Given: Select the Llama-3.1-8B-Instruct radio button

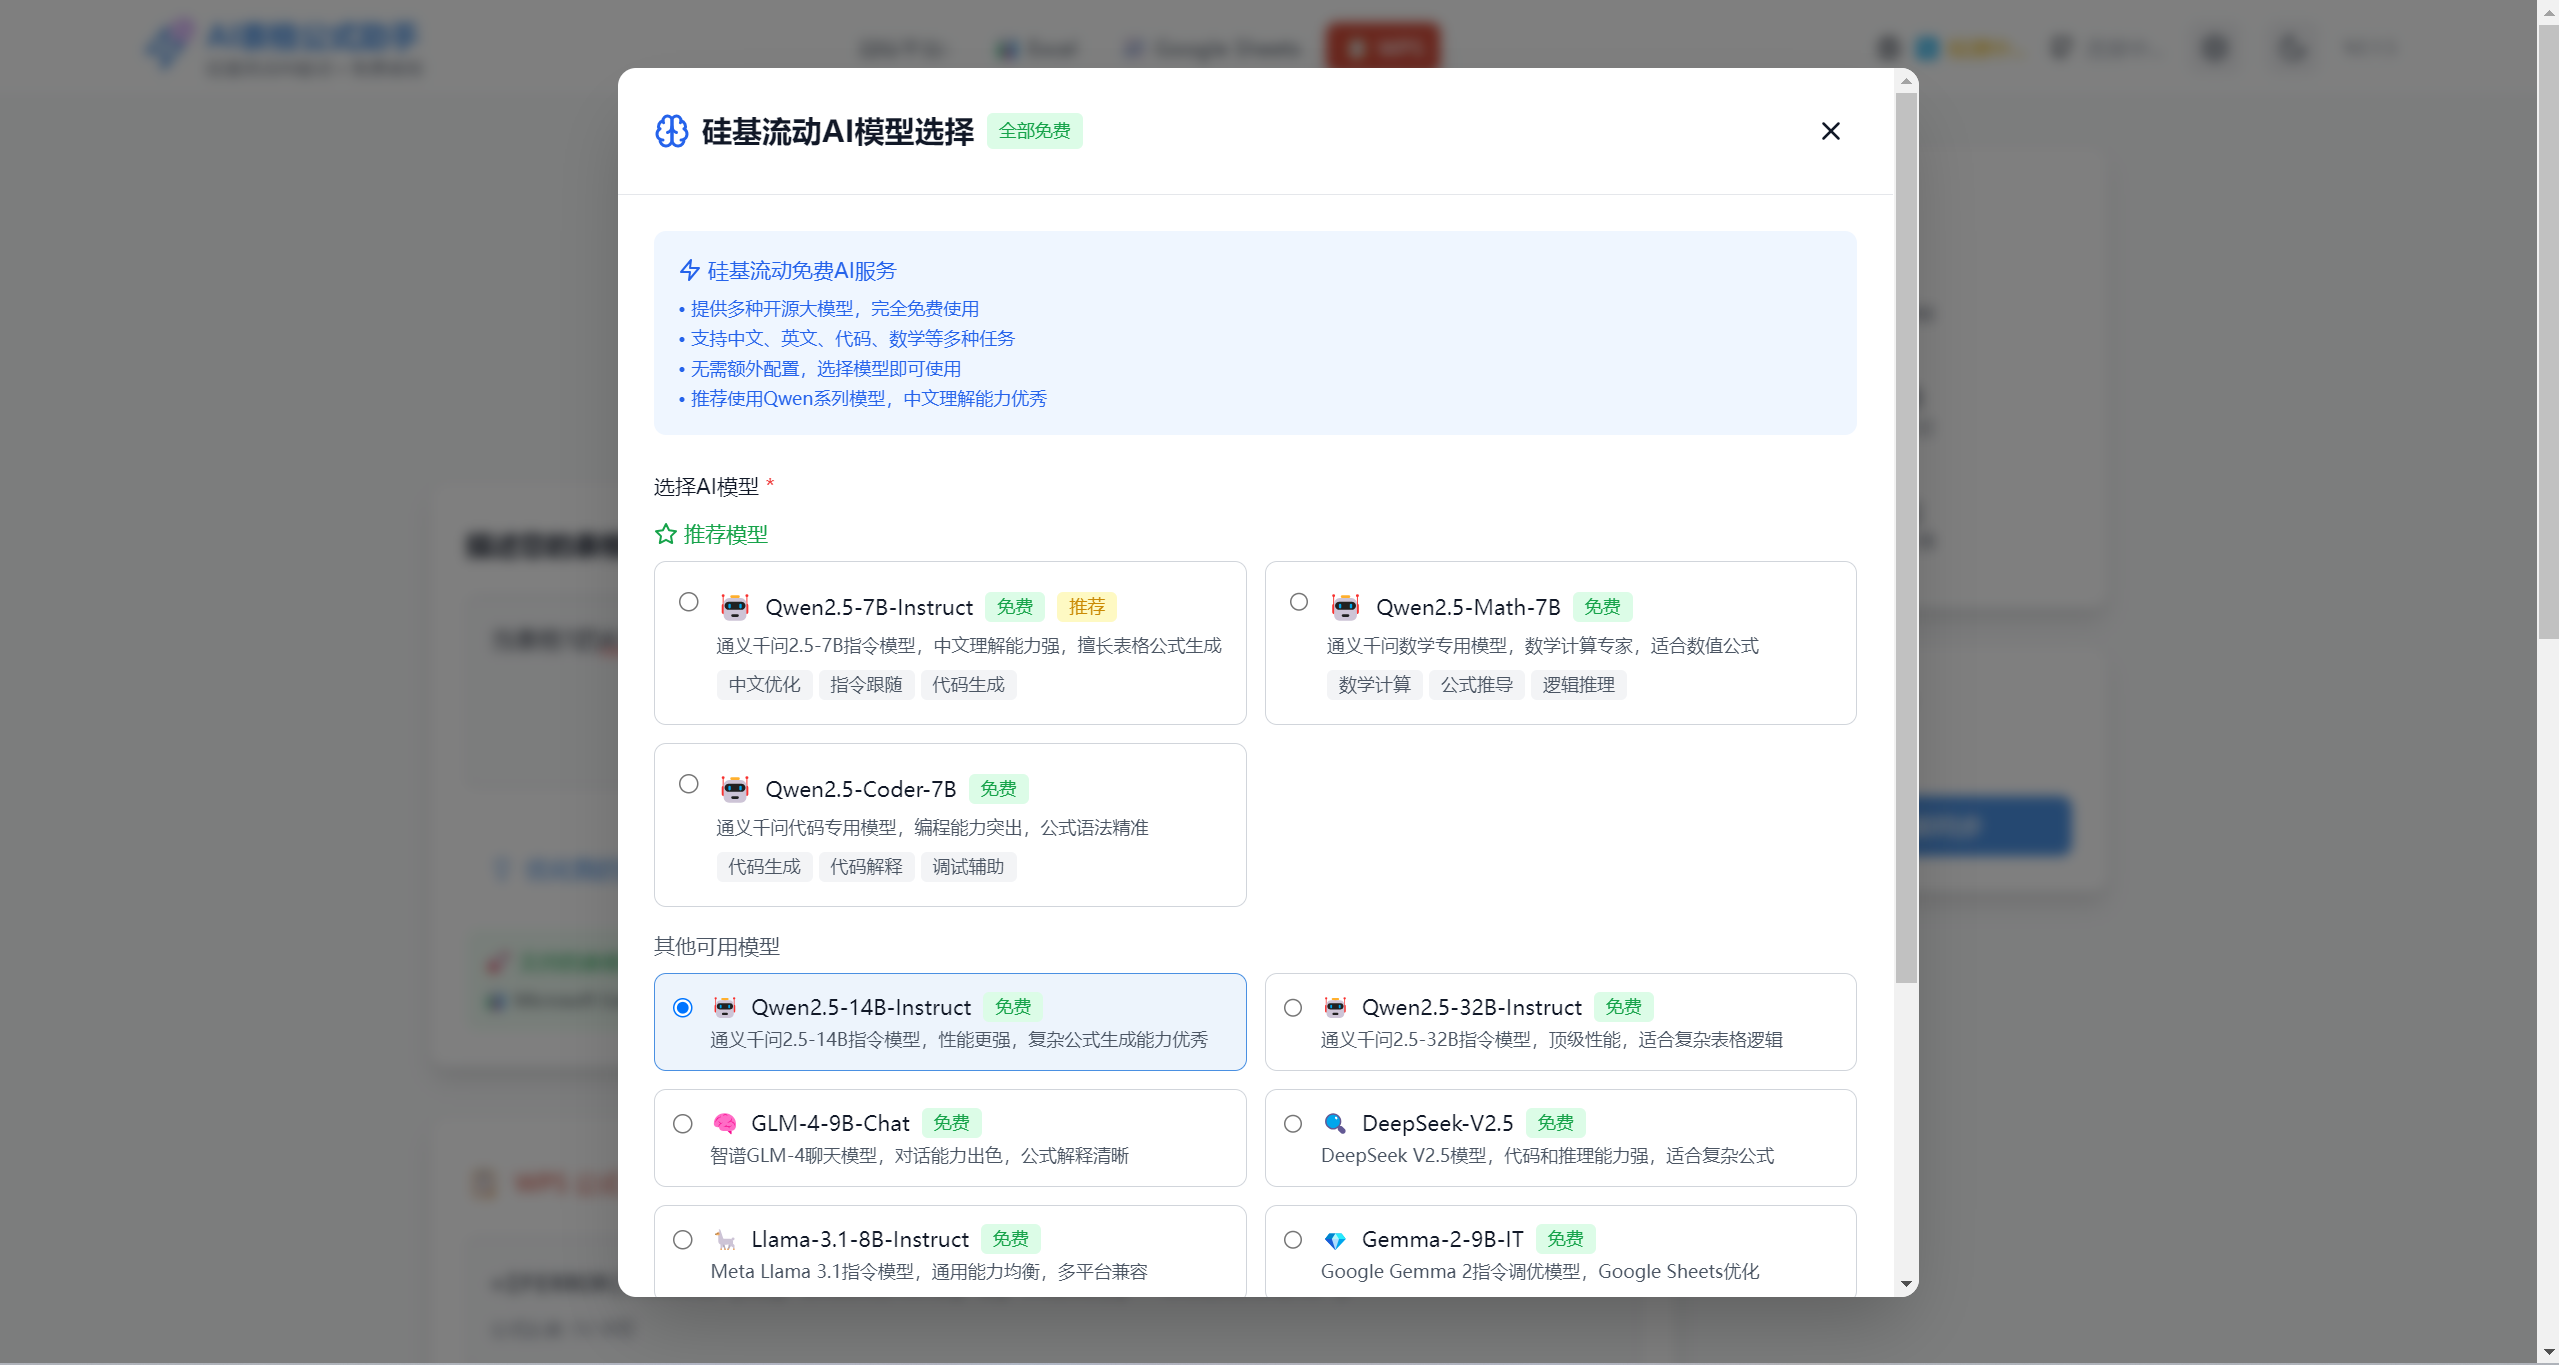Looking at the screenshot, I should (x=682, y=1240).
